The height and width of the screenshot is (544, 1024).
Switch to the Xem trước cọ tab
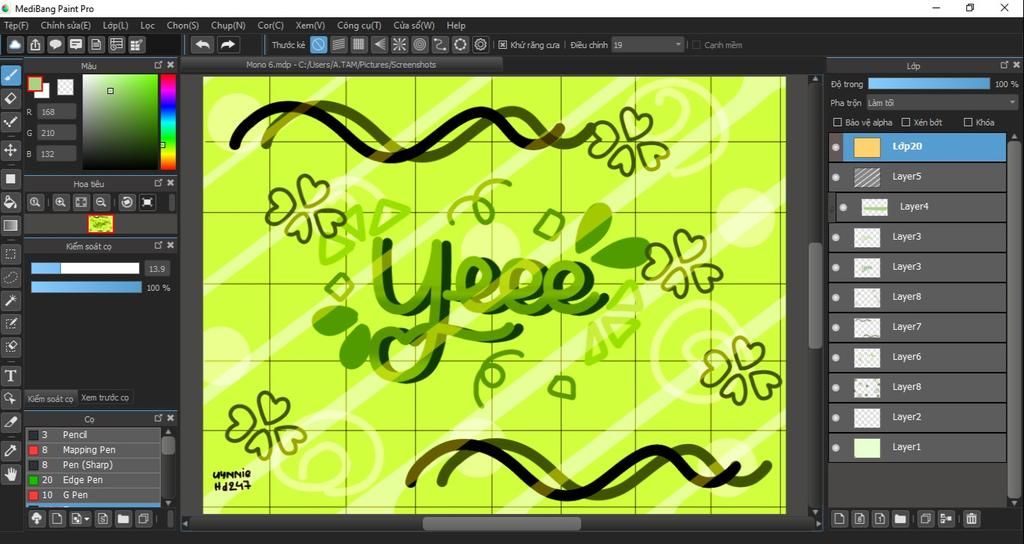(105, 398)
